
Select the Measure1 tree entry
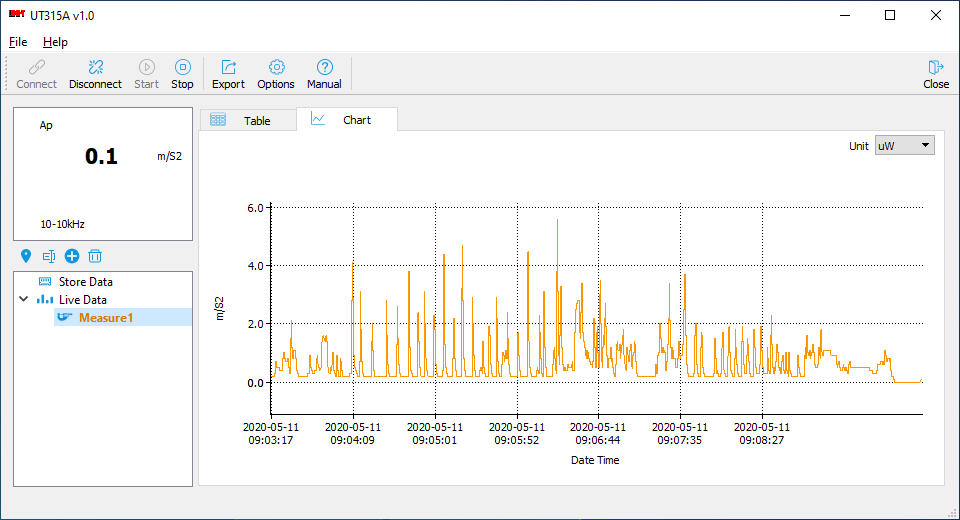tap(105, 318)
